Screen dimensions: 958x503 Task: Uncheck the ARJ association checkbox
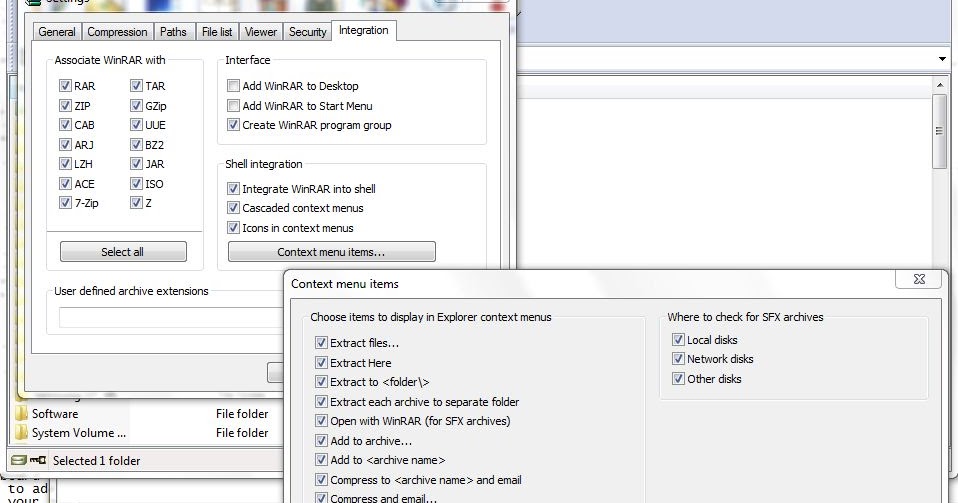pos(65,145)
